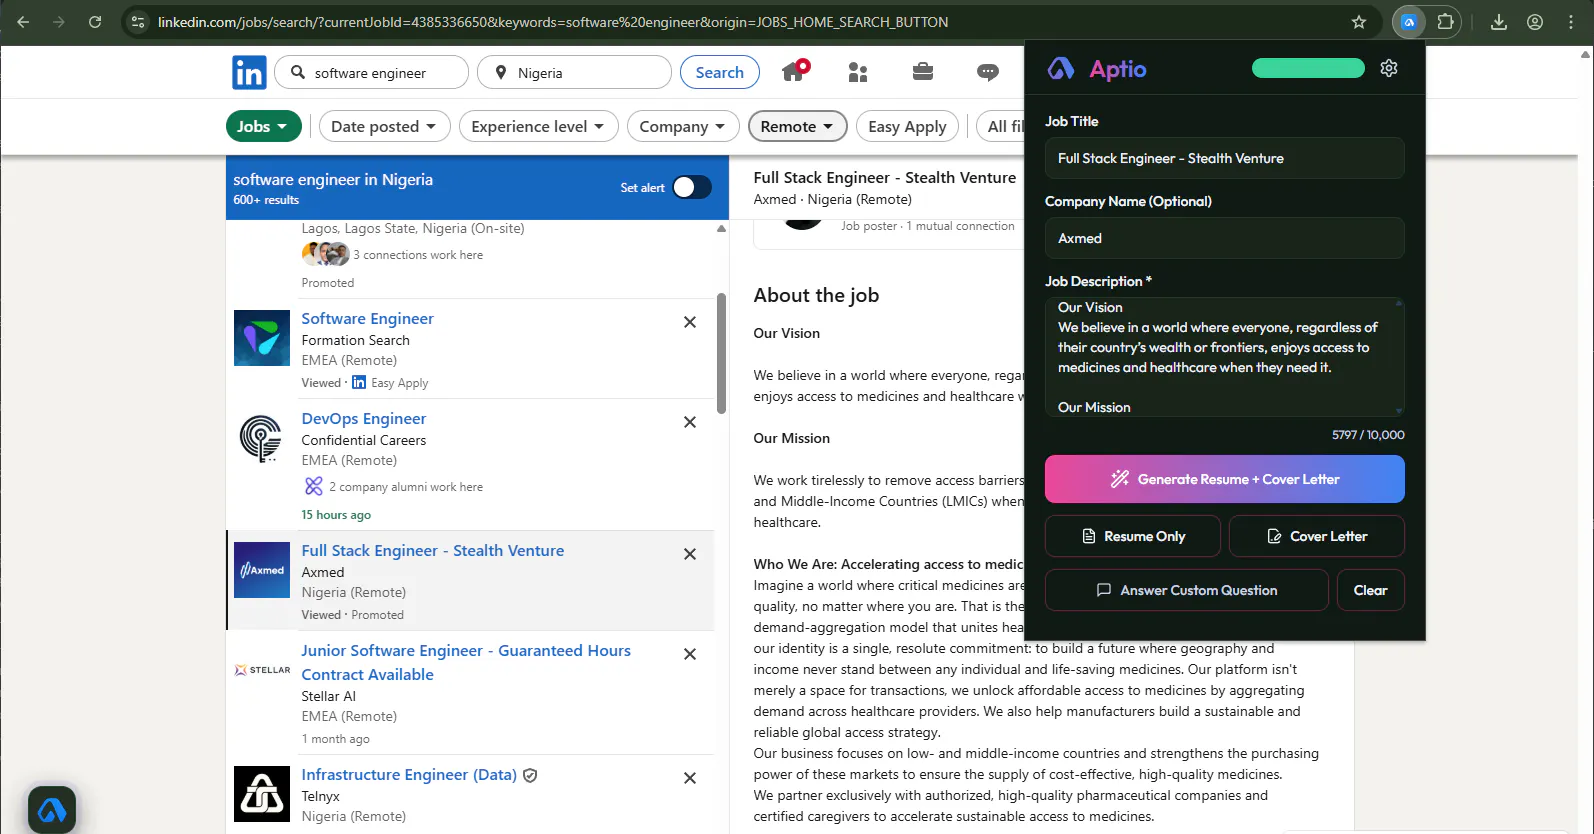Click Generate Resume + Cover Letter
Viewport: 1594px width, 834px height.
click(x=1225, y=479)
